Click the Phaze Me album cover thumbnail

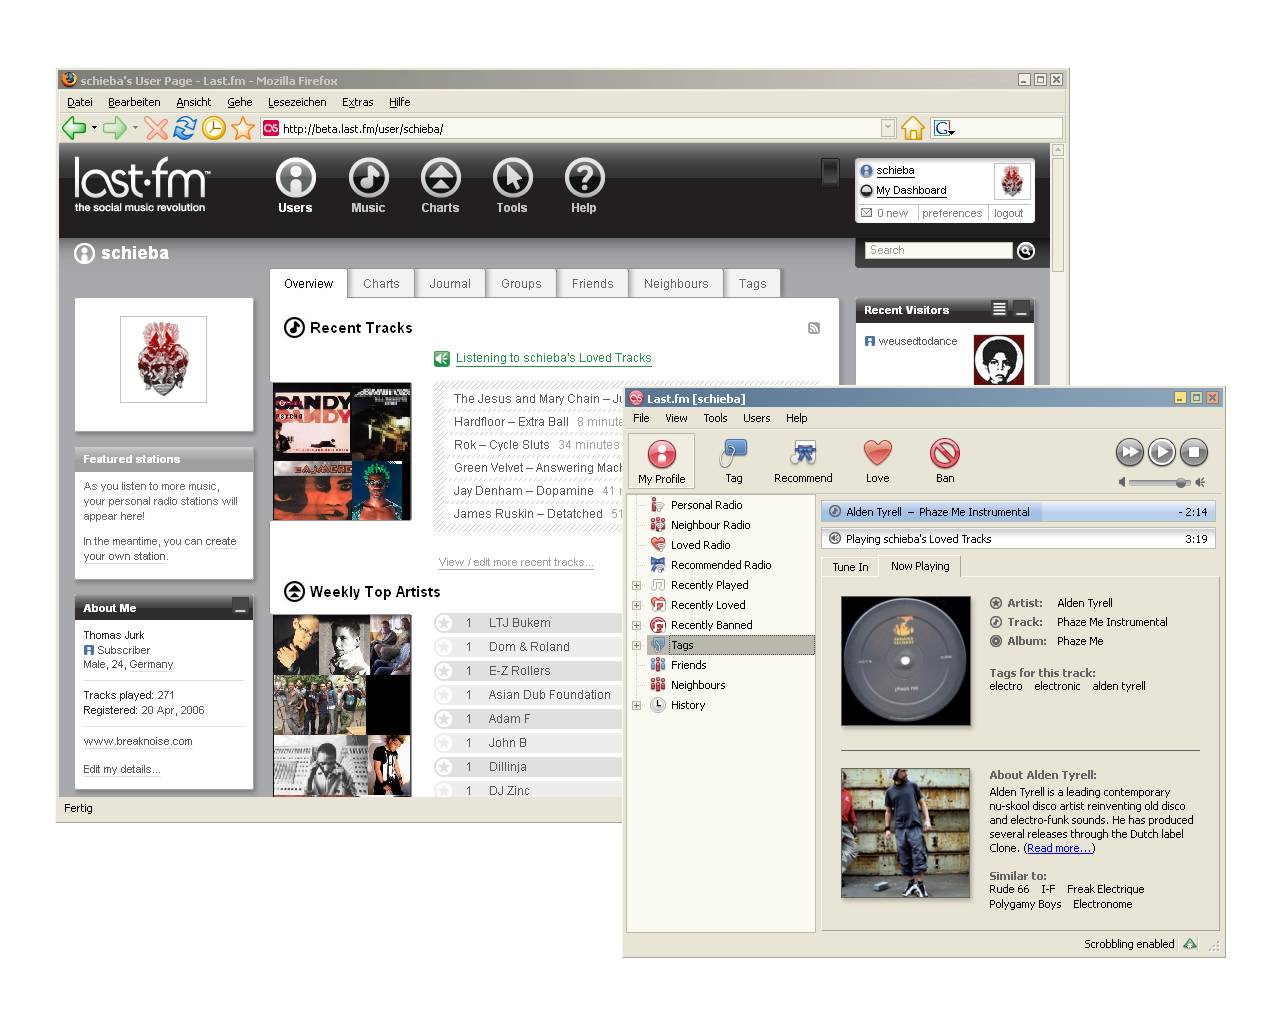tap(906, 661)
